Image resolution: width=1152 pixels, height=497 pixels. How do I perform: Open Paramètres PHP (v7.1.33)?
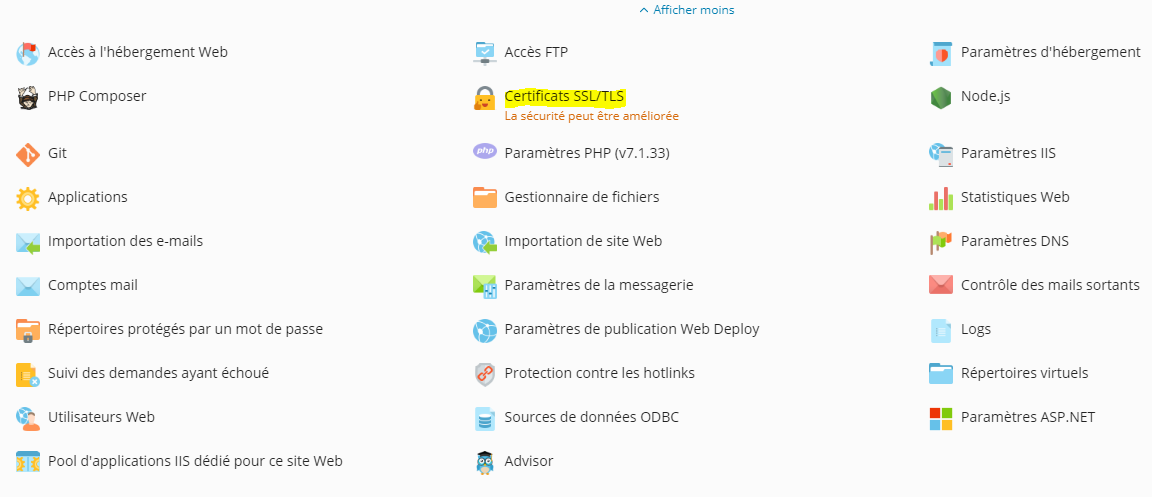(587, 154)
